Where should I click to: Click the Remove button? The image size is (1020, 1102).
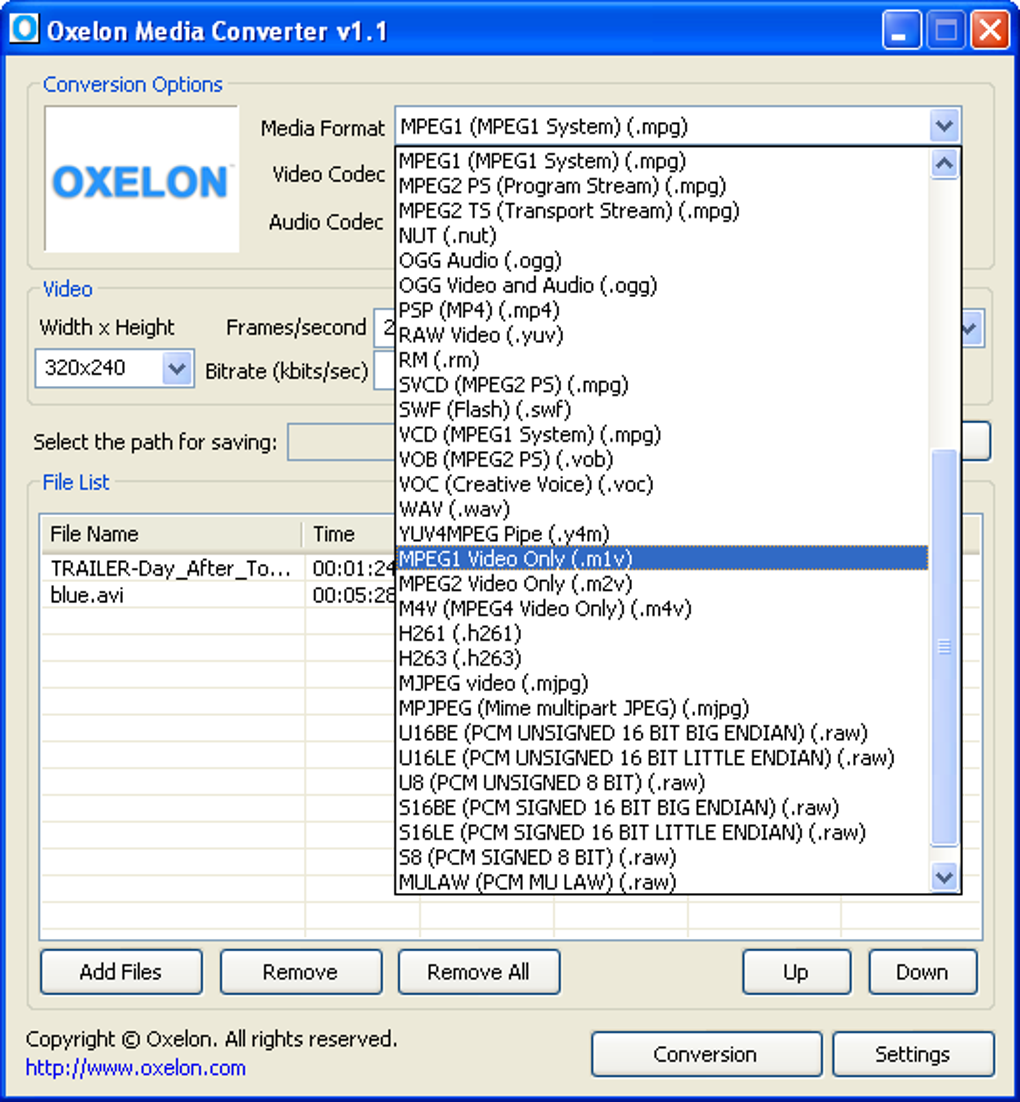click(301, 972)
